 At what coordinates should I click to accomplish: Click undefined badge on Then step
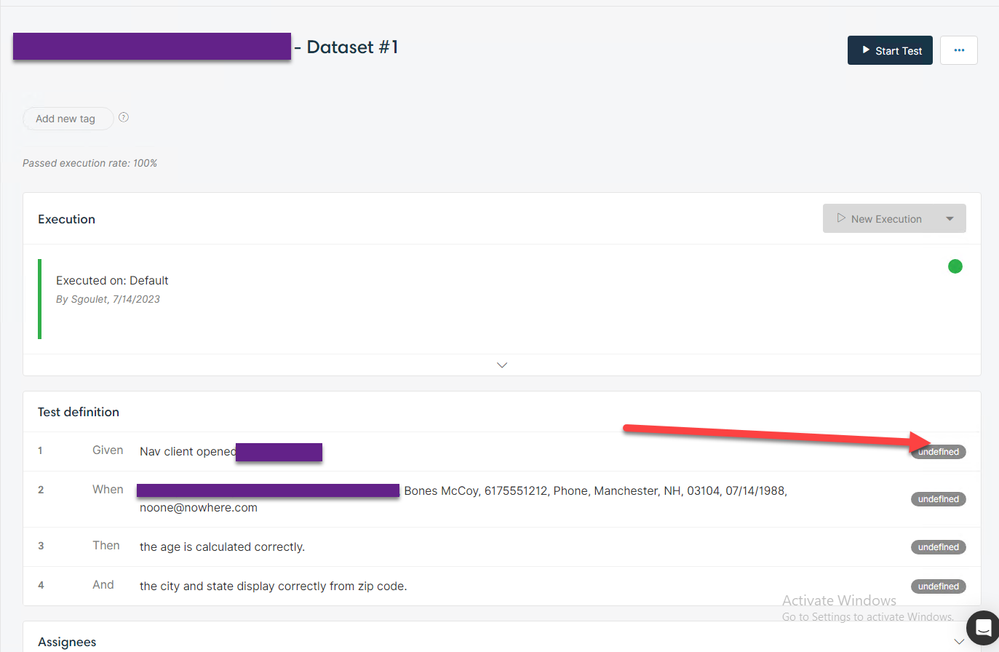coord(938,547)
